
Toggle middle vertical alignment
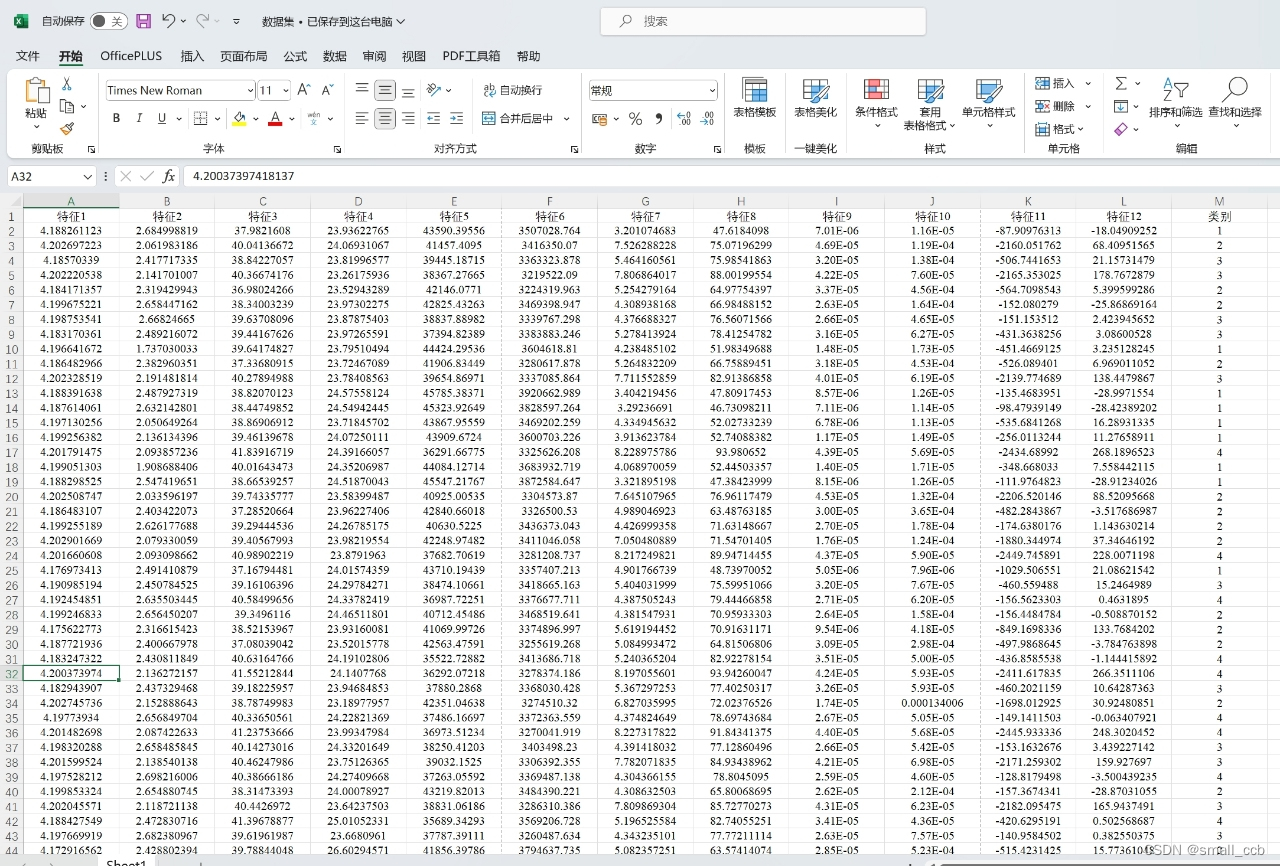385,90
